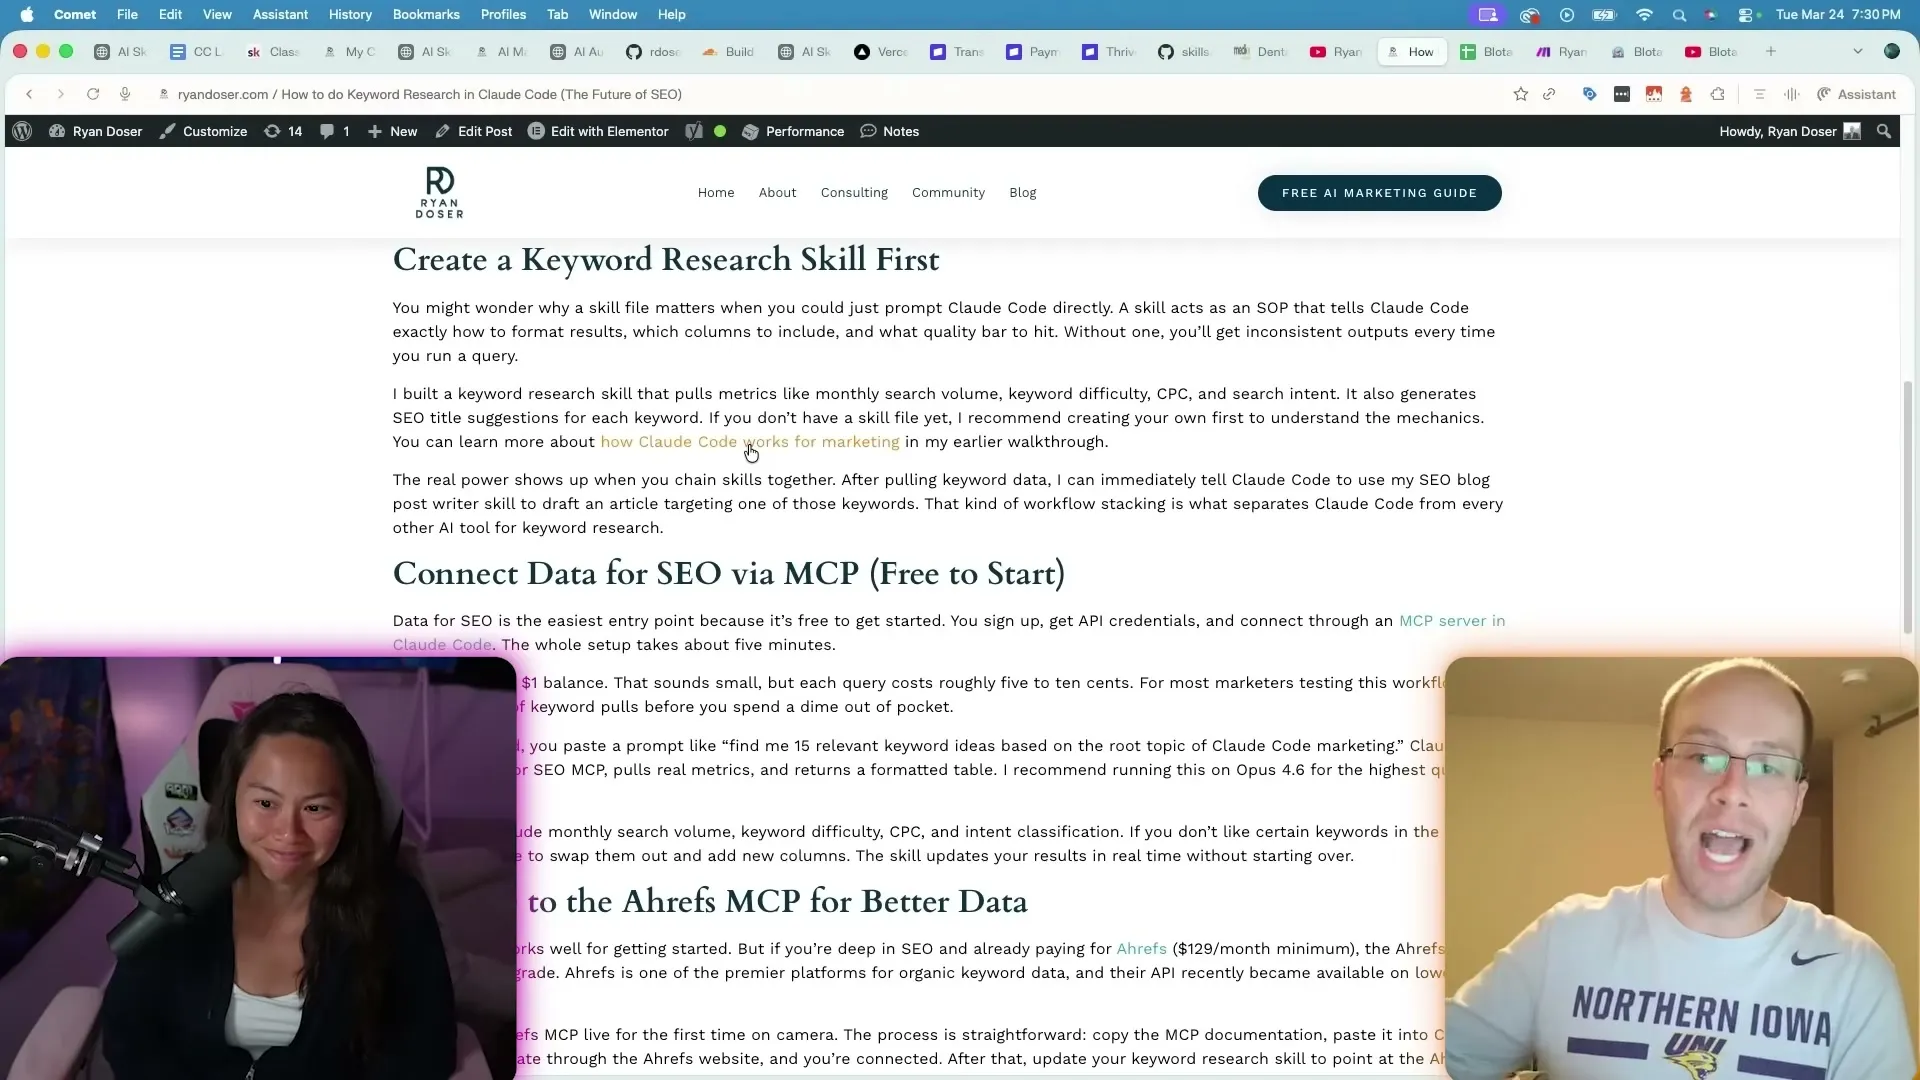Viewport: 1920px width, 1080px height.
Task: Open the Apple menu
Action: (27, 14)
